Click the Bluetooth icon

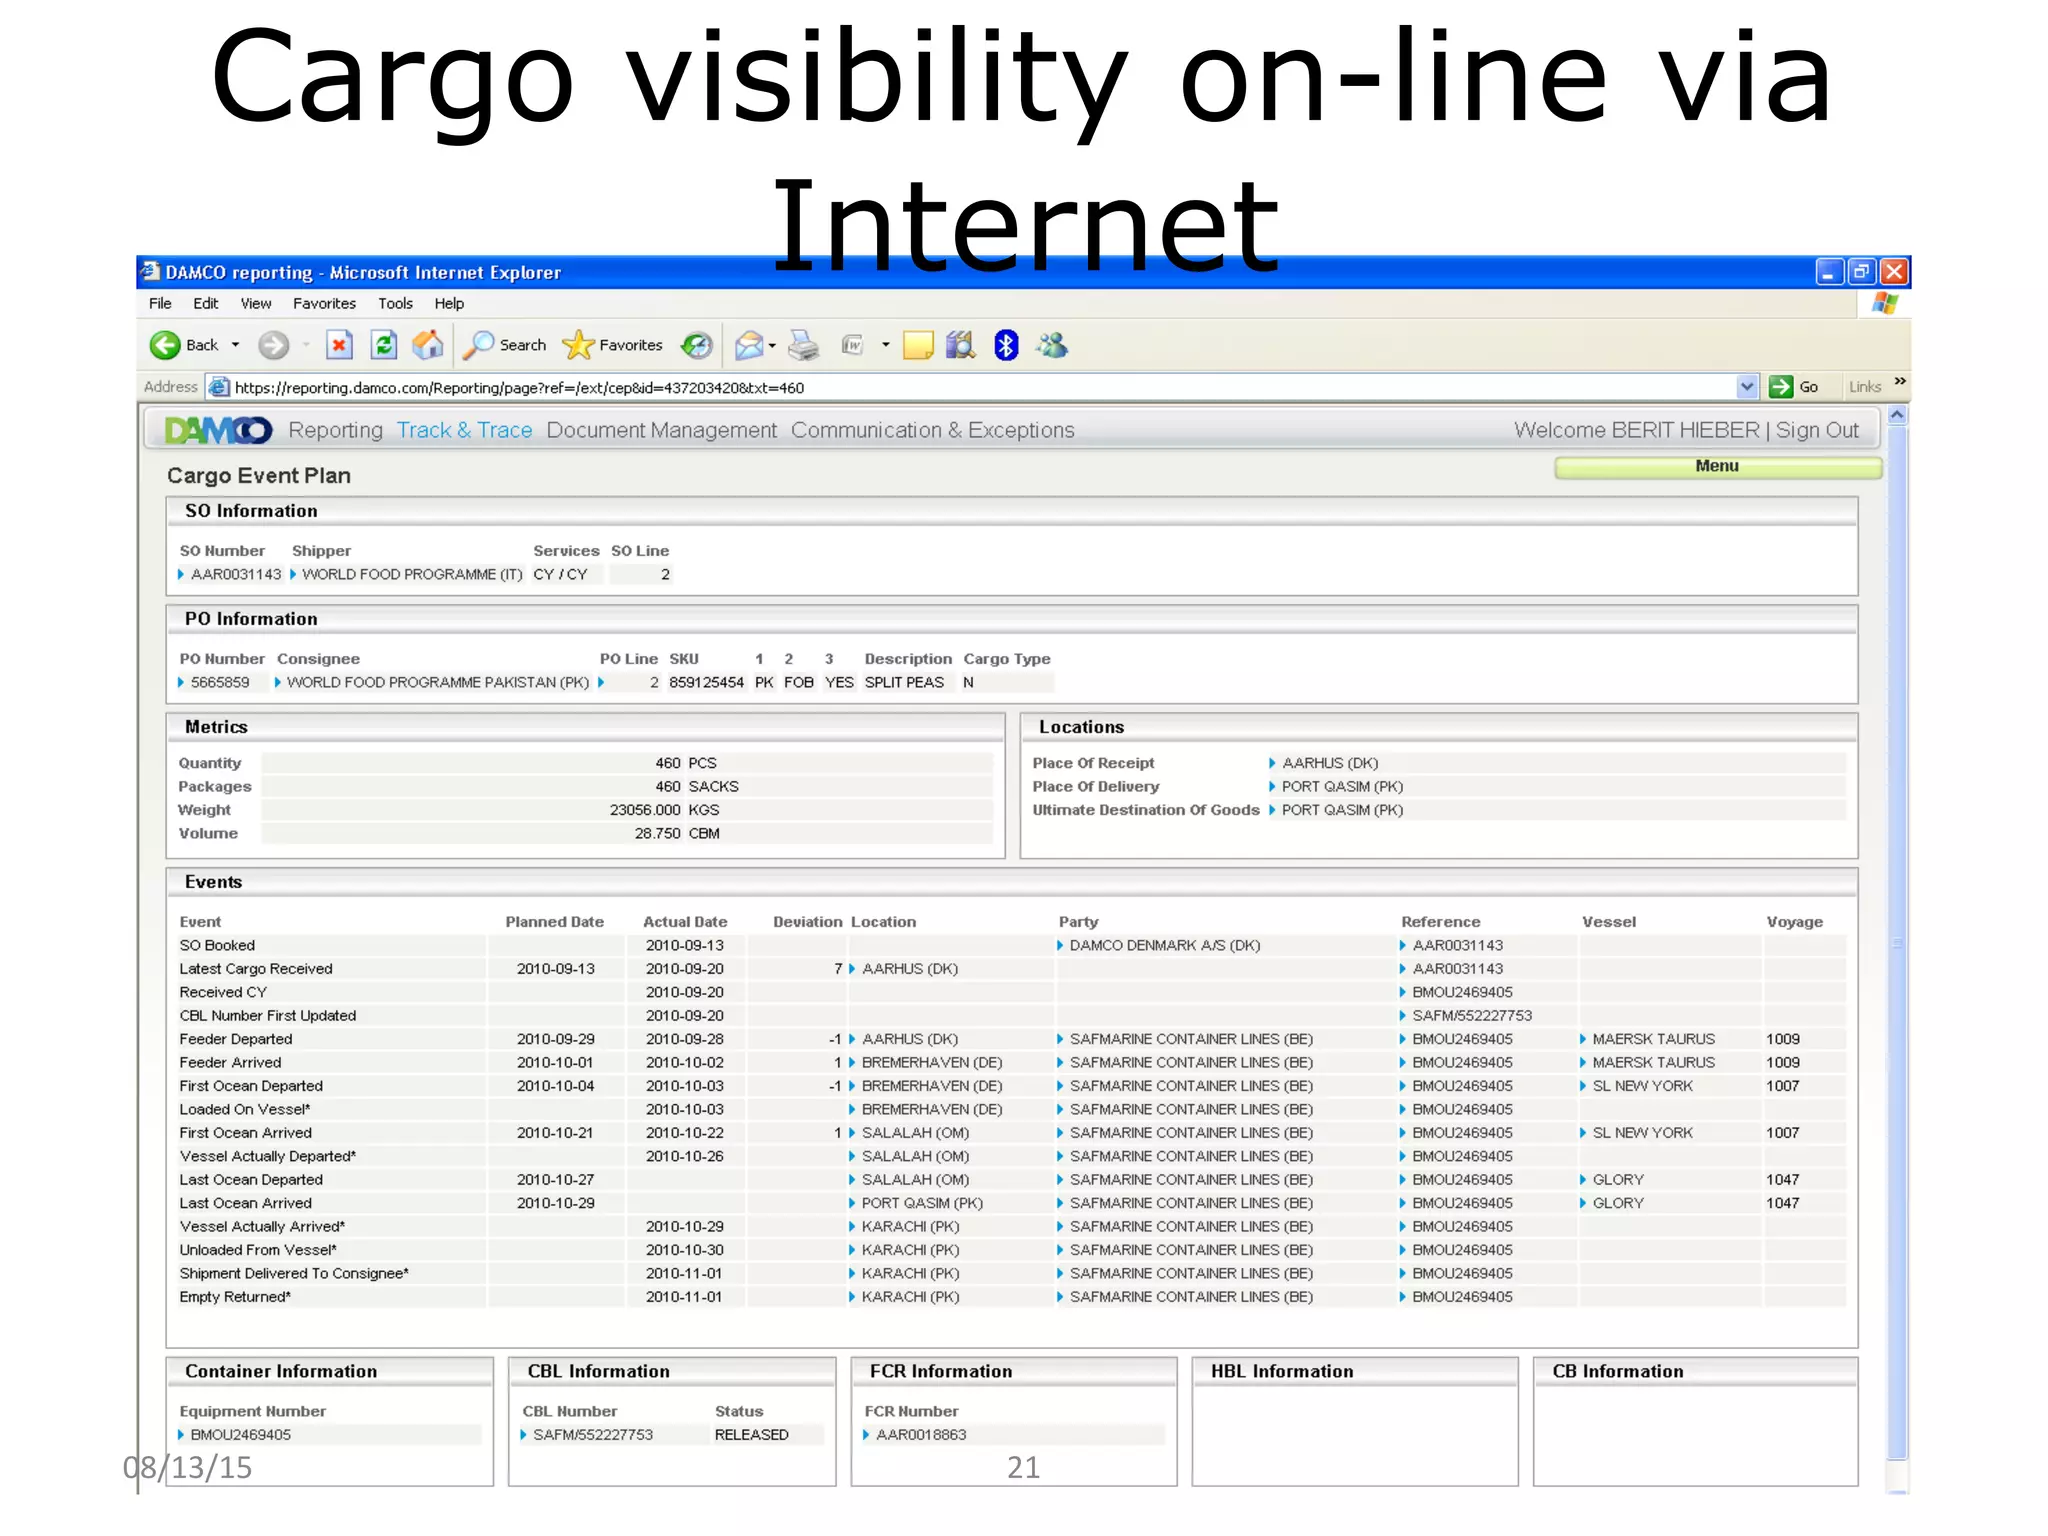pos(1006,345)
